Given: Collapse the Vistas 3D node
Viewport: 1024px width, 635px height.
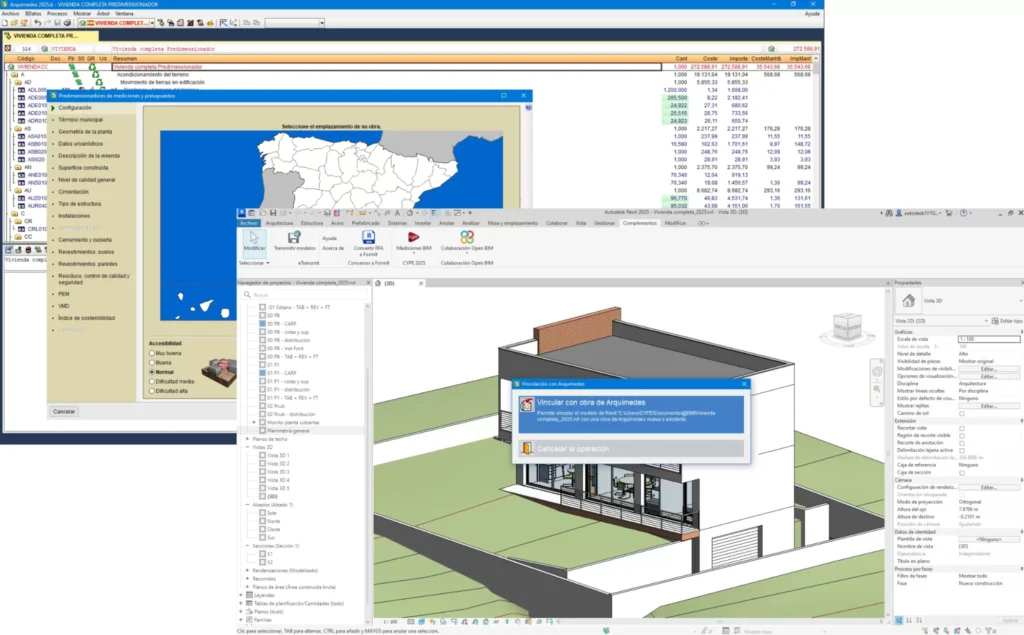Looking at the screenshot, I should [248, 448].
